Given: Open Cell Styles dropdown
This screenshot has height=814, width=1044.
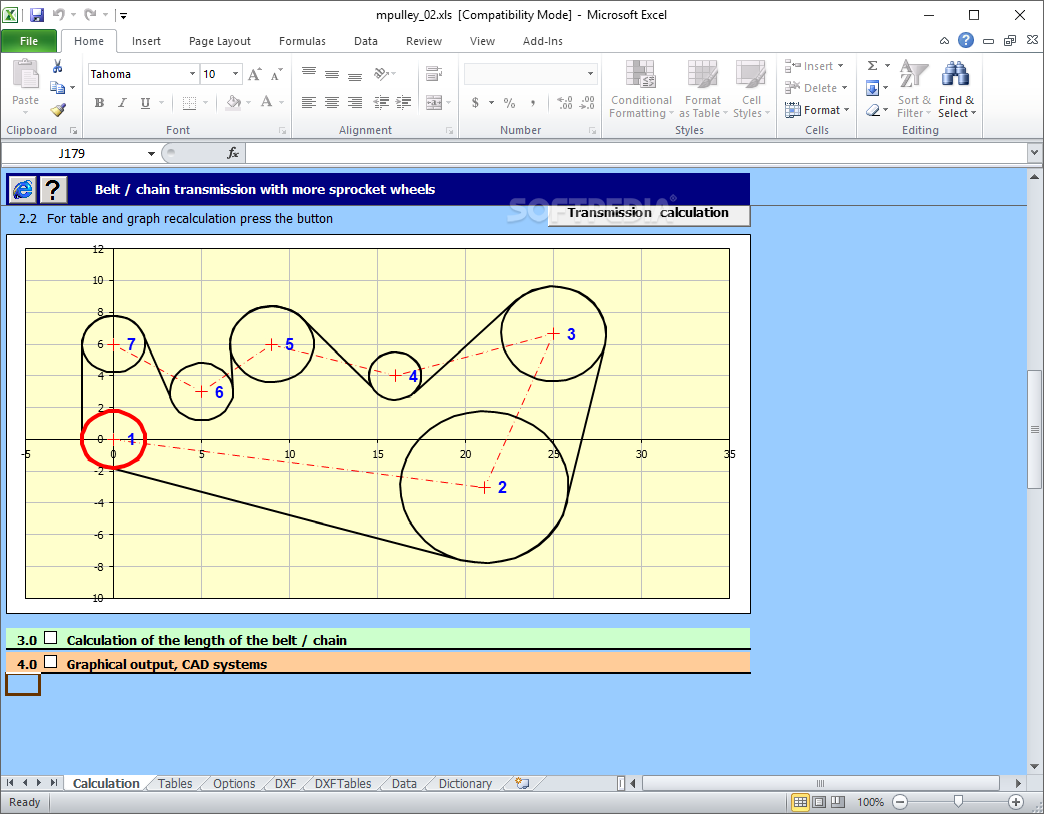Looking at the screenshot, I should (751, 90).
